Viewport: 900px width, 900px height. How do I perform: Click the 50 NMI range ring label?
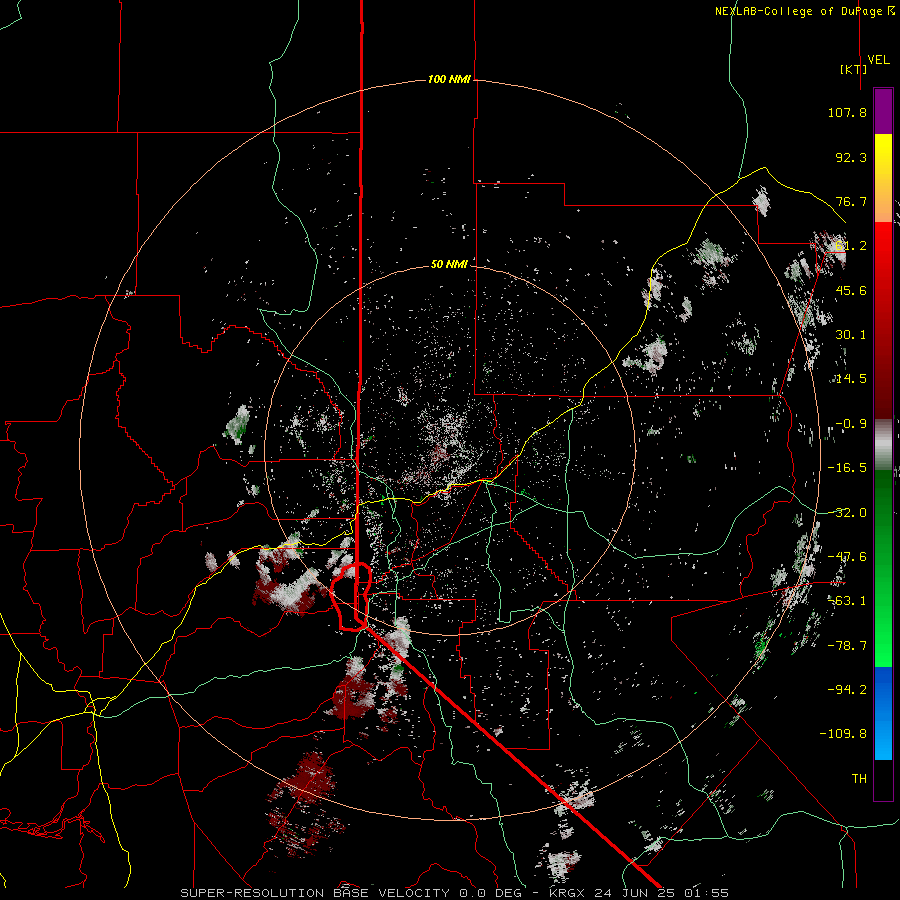tap(449, 264)
